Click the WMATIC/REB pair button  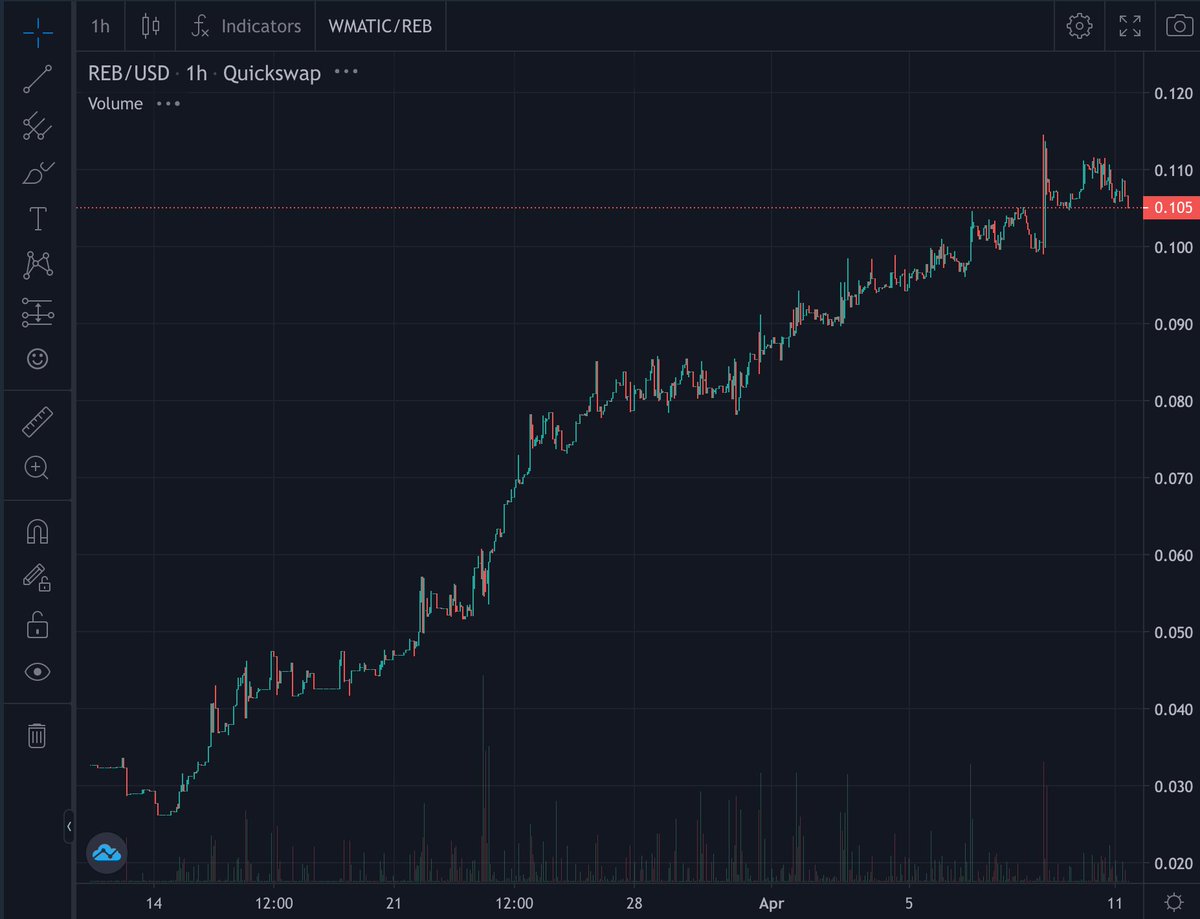click(x=380, y=26)
